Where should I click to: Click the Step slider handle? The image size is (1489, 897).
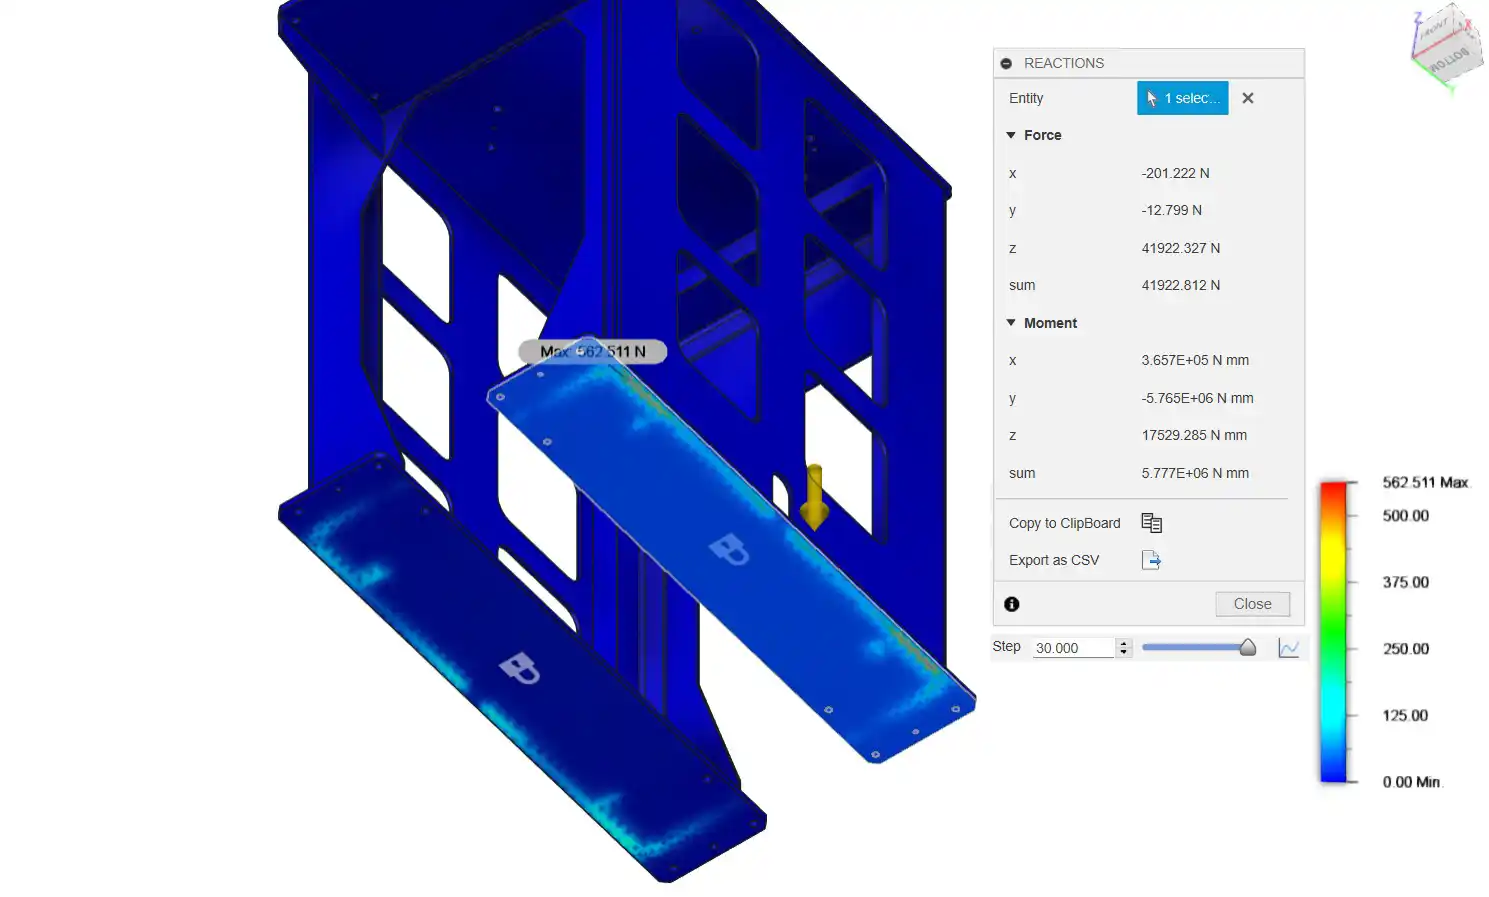[1247, 648]
